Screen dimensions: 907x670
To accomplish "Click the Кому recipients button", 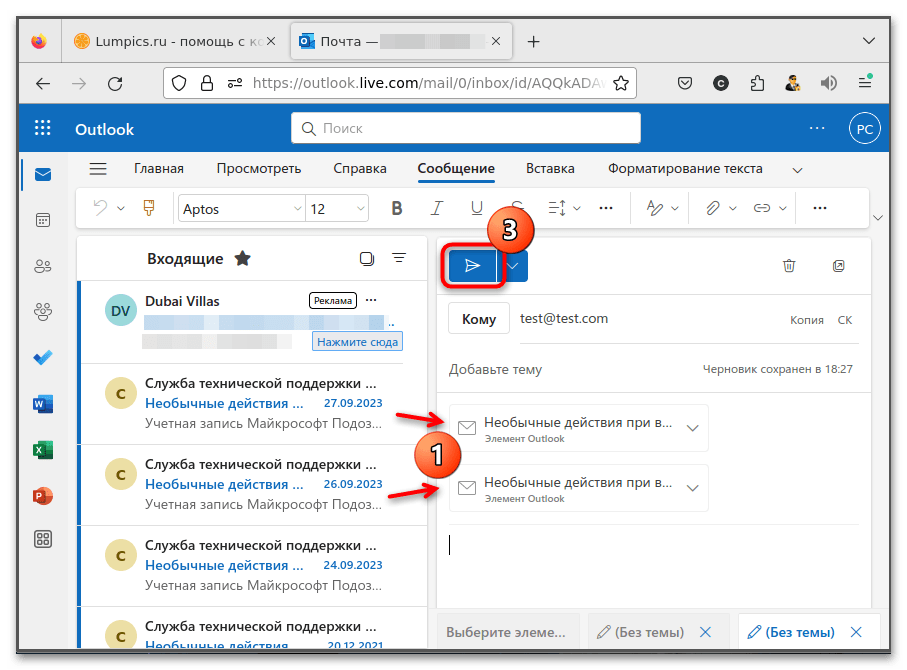I will tap(478, 320).
